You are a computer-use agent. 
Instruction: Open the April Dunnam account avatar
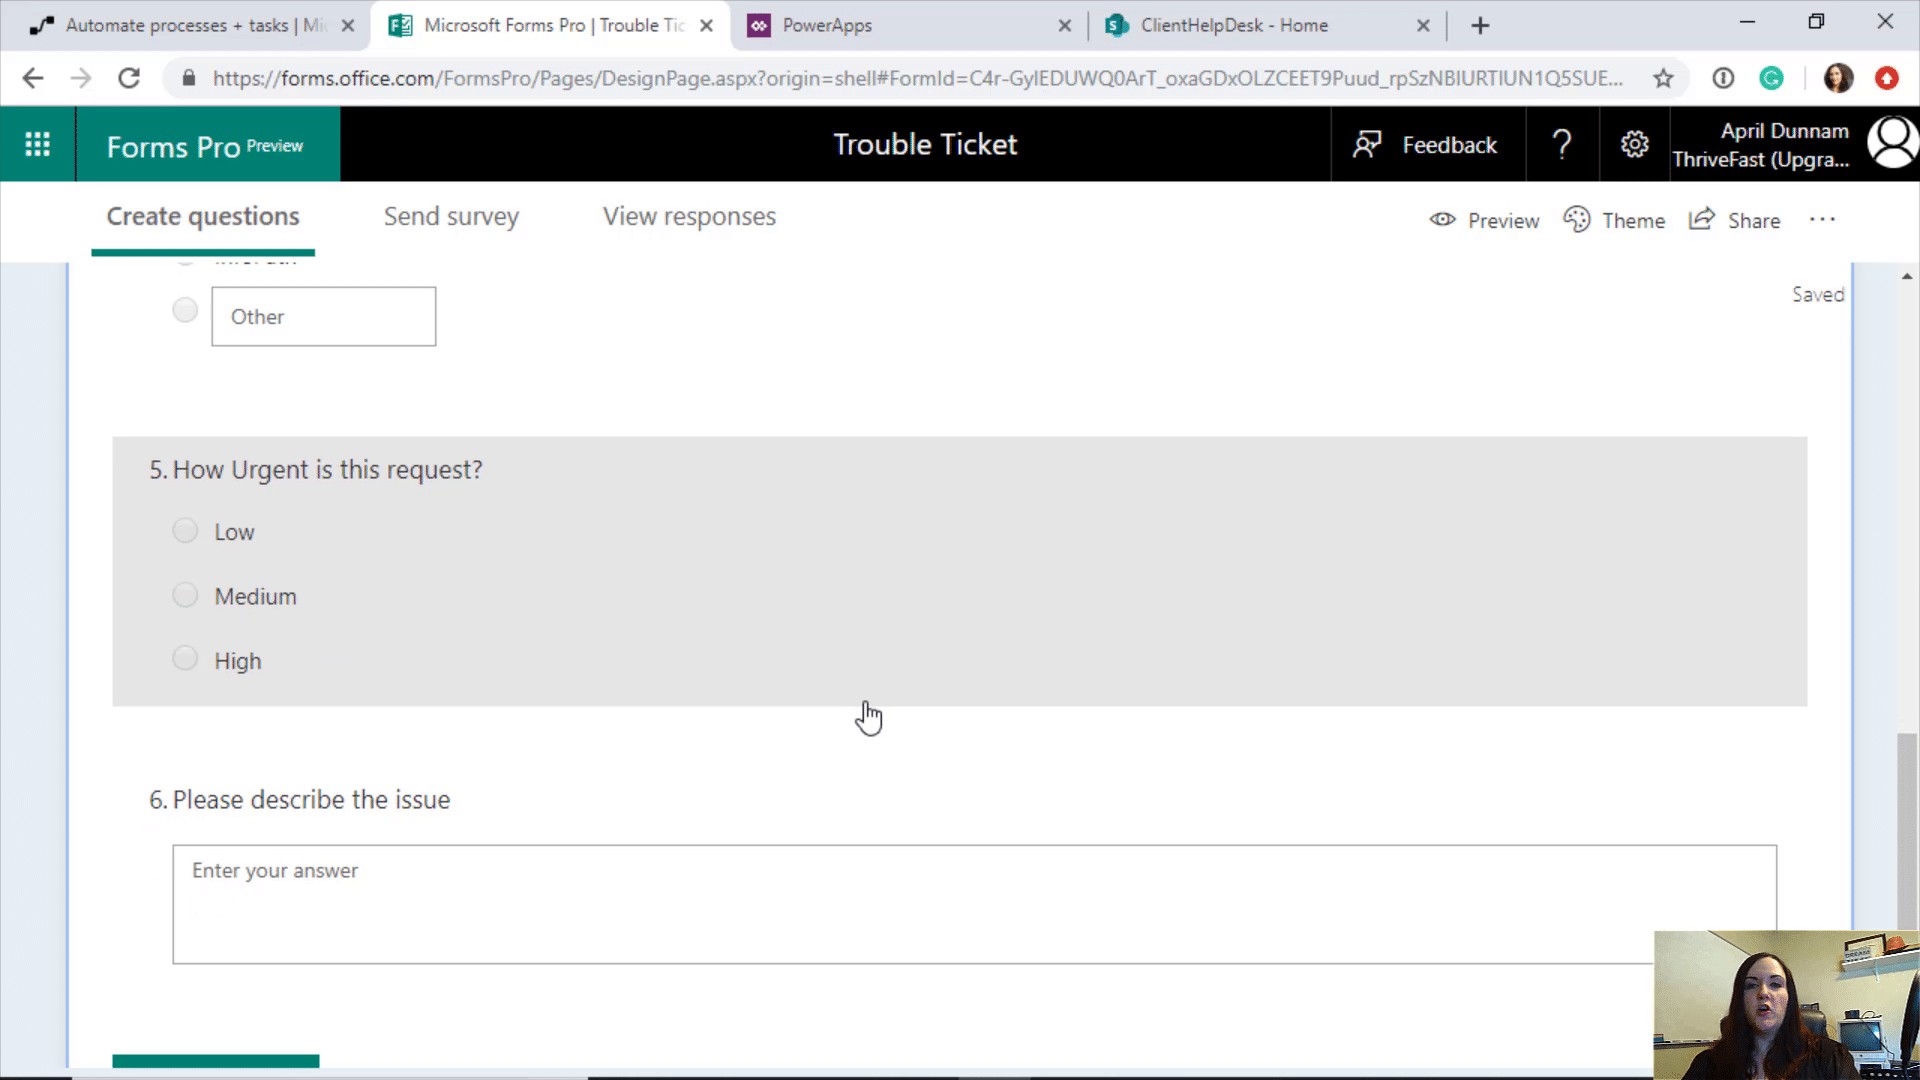[x=1893, y=143]
